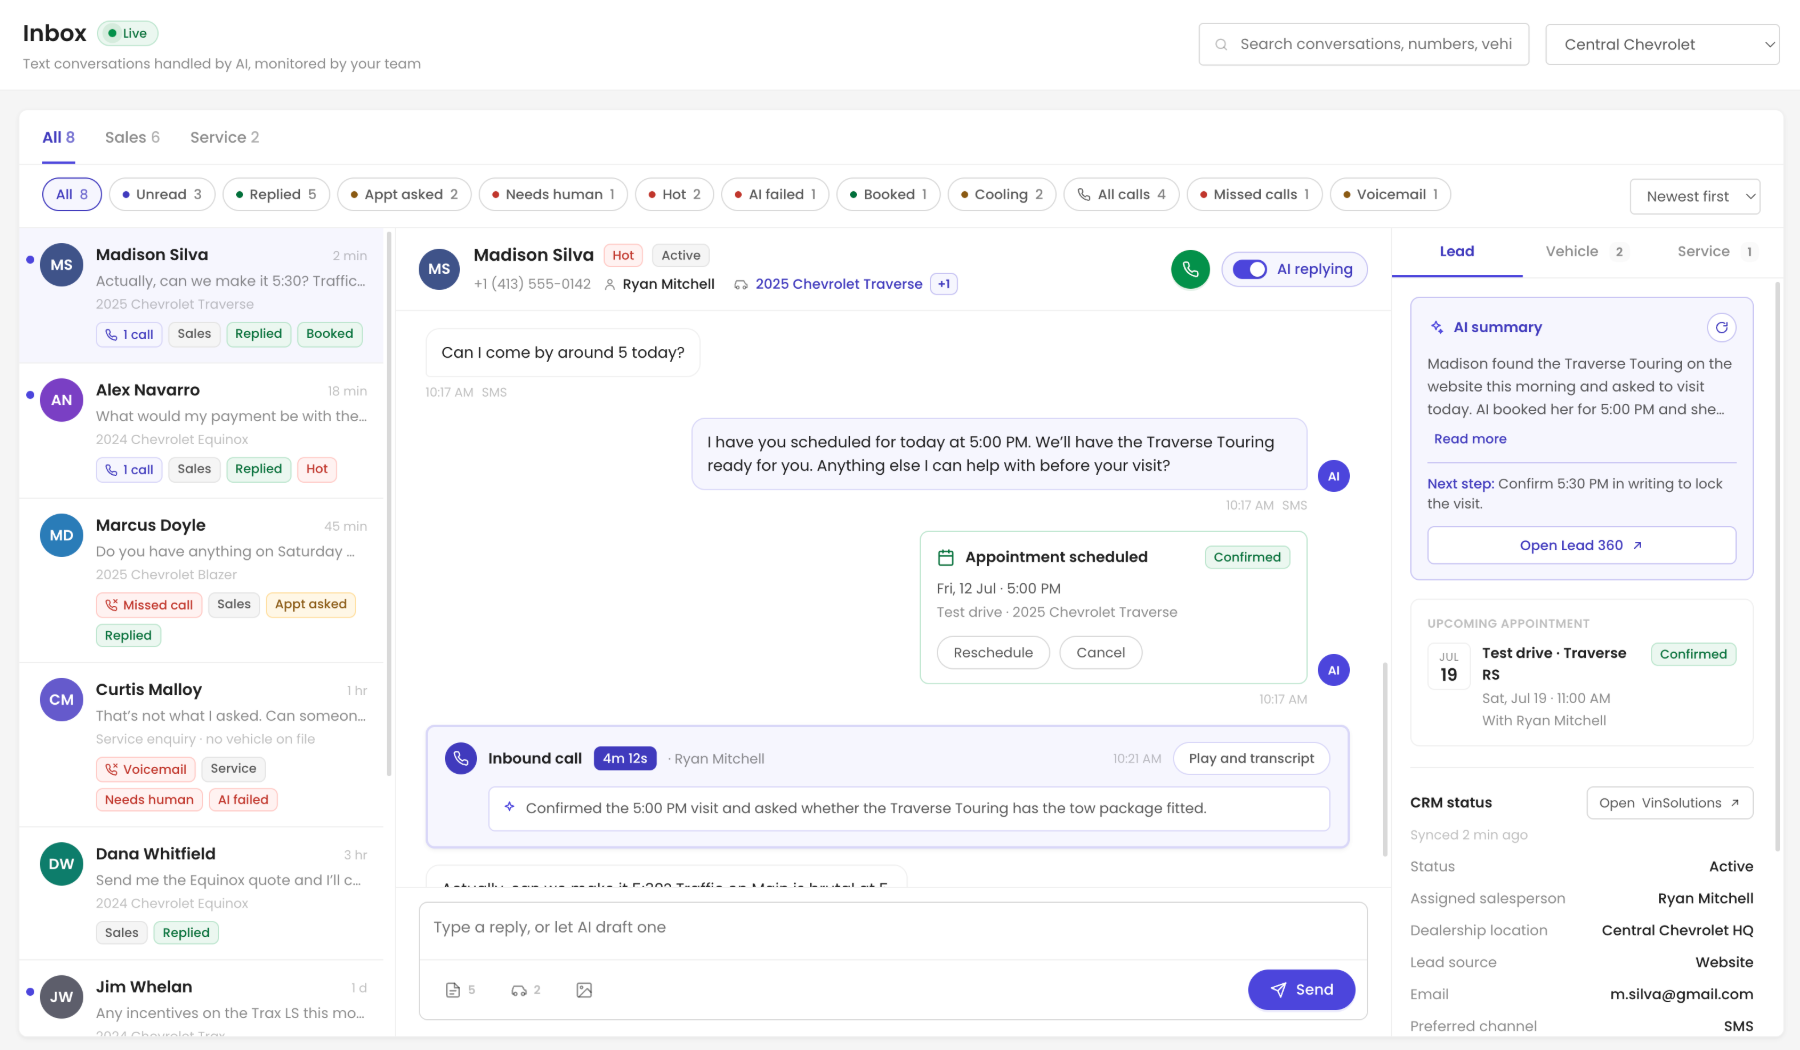
Task: Click the templates icon in reply toolbar
Action: coord(453,990)
